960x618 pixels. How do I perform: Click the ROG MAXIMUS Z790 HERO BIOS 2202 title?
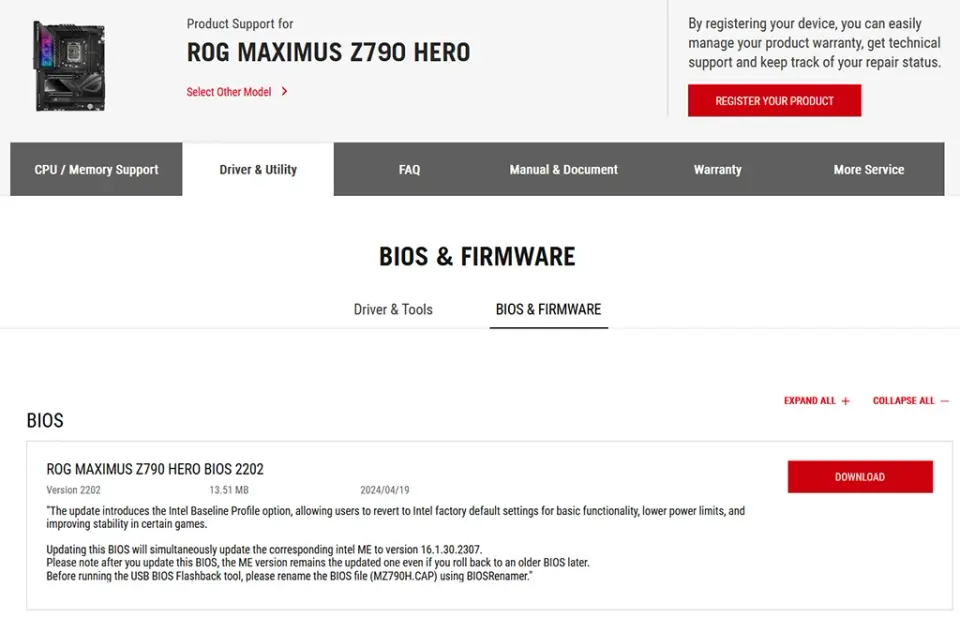pos(155,469)
